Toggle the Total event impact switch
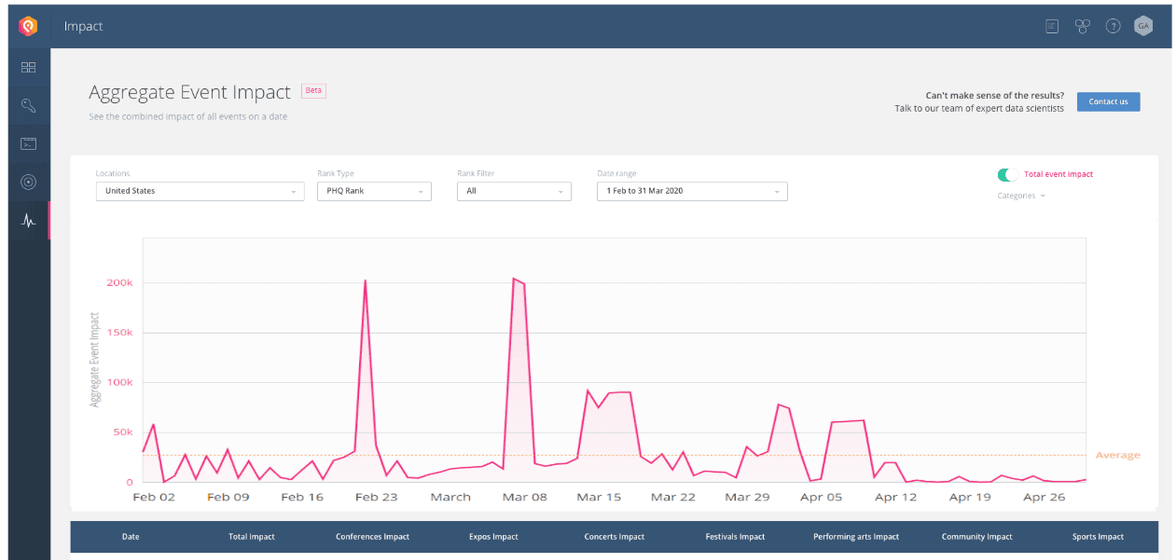The image size is (1176, 560). 1007,175
